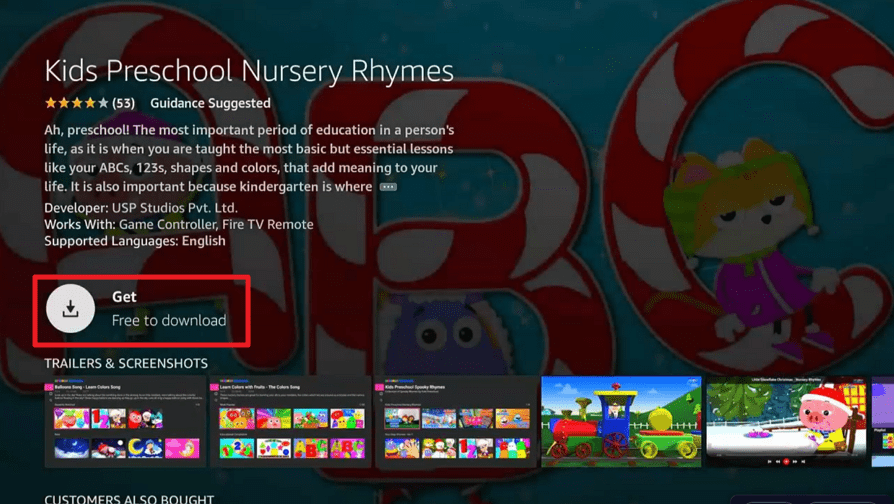This screenshot has width=894, height=504.
Task: Click the Kids Preschool Nursery Rhymes title
Action: coord(249,72)
